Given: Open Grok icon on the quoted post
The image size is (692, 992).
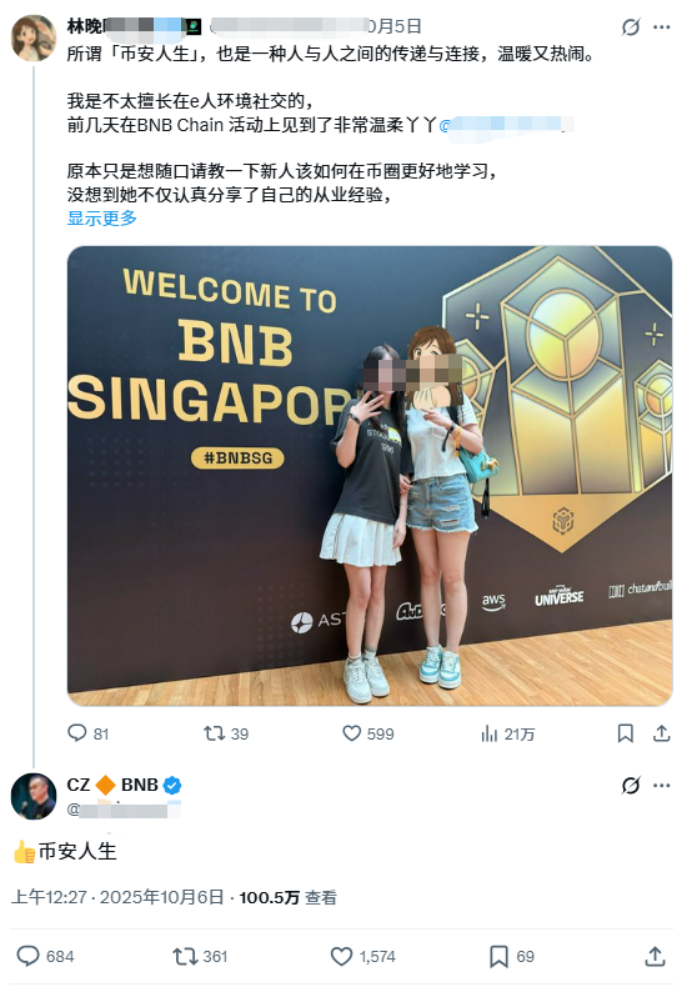Looking at the screenshot, I should tap(630, 27).
